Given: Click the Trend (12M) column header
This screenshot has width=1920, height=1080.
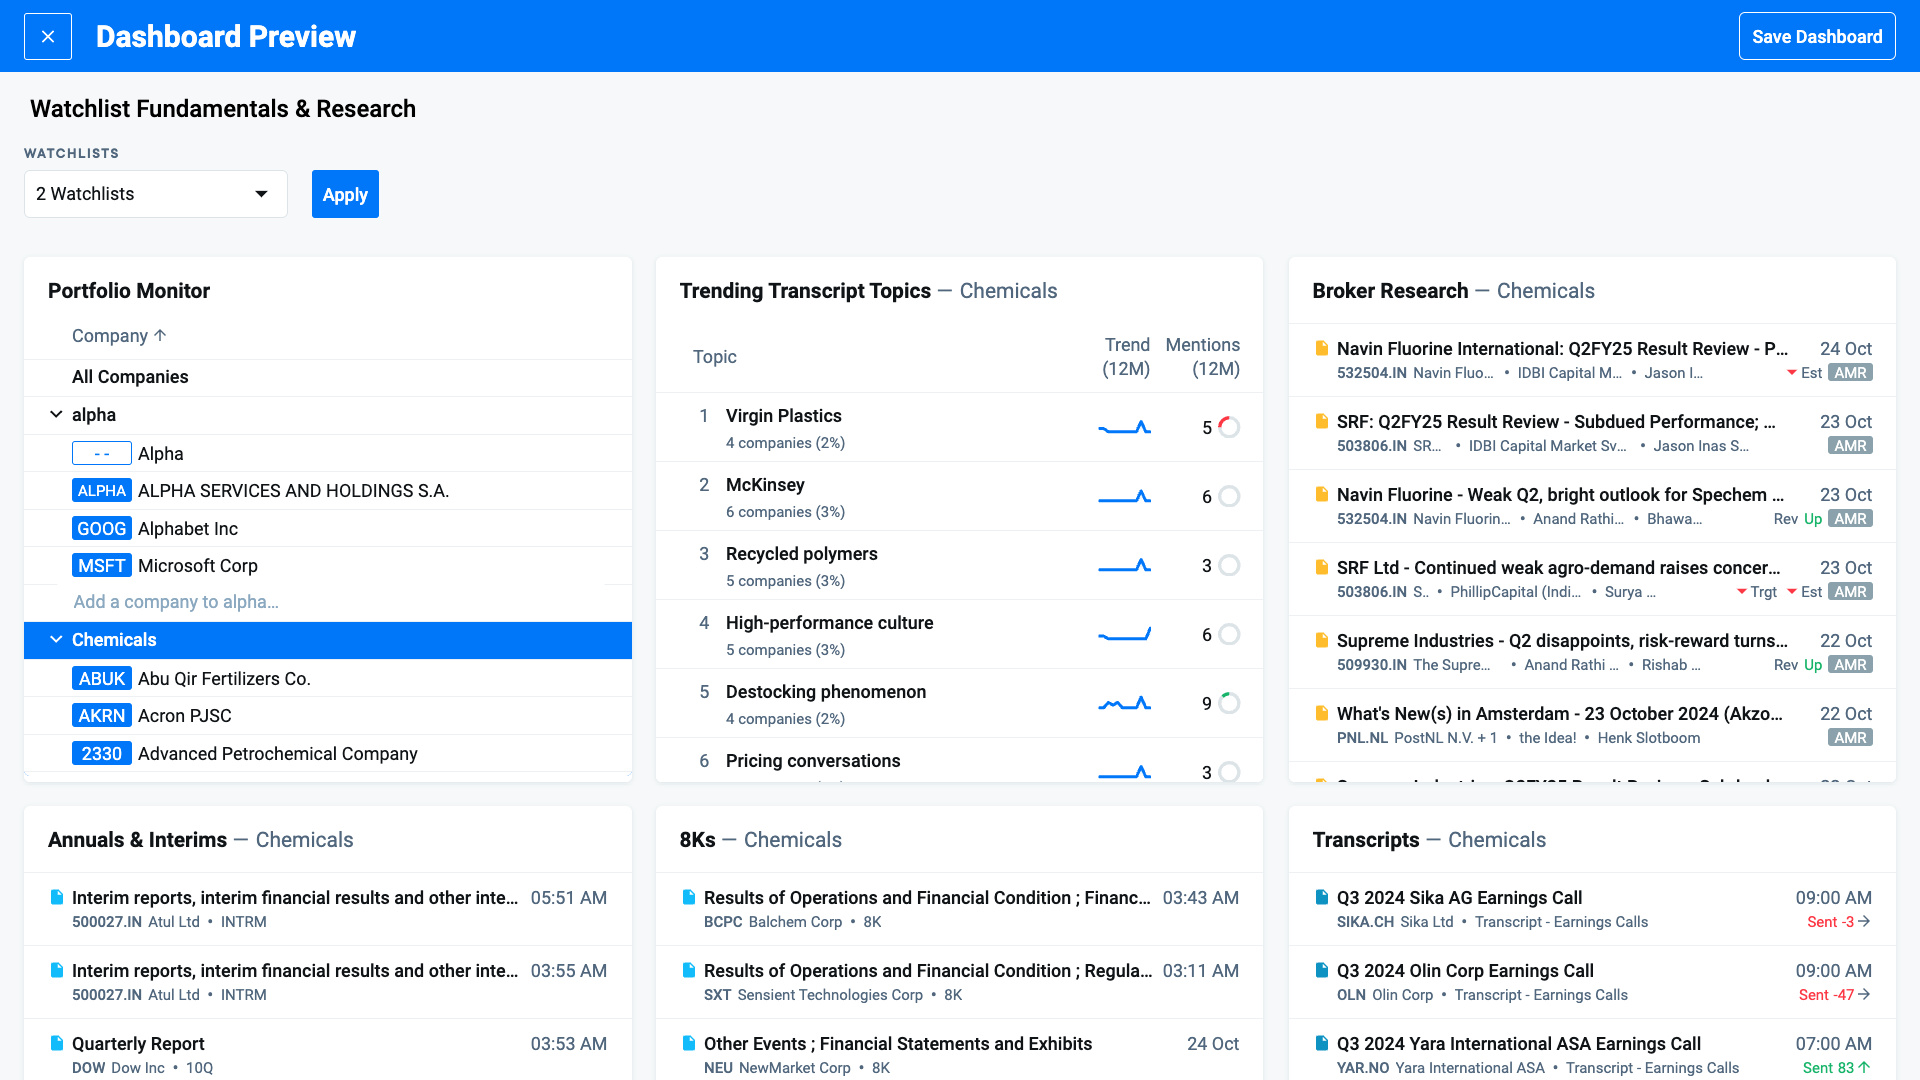Looking at the screenshot, I should [1126, 357].
